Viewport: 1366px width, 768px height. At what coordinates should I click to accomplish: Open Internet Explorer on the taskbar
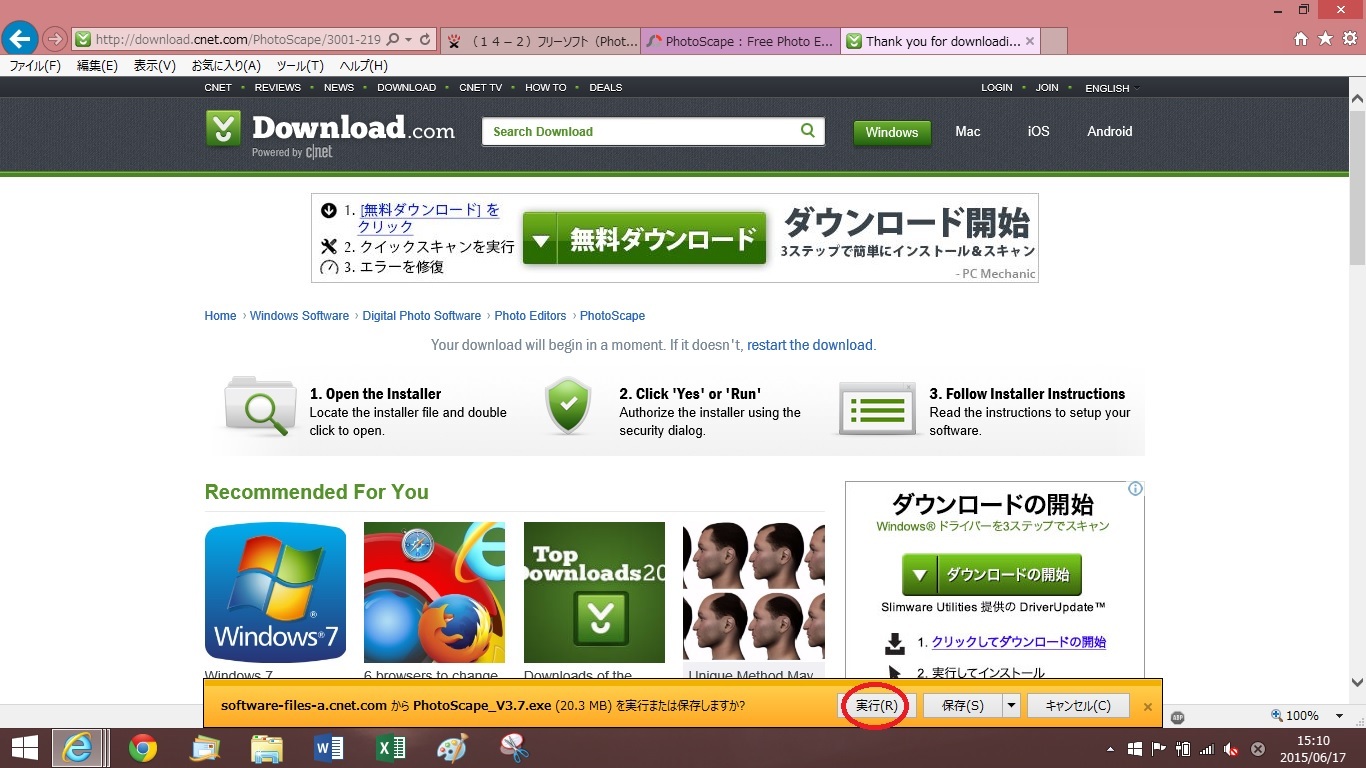pos(78,748)
